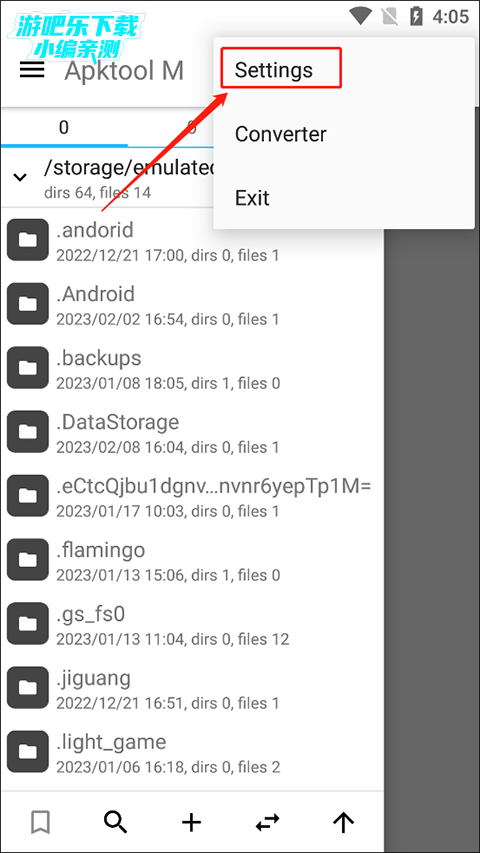The width and height of the screenshot is (480, 853).
Task: Tap the swap panels arrows icon
Action: pyautogui.click(x=267, y=822)
